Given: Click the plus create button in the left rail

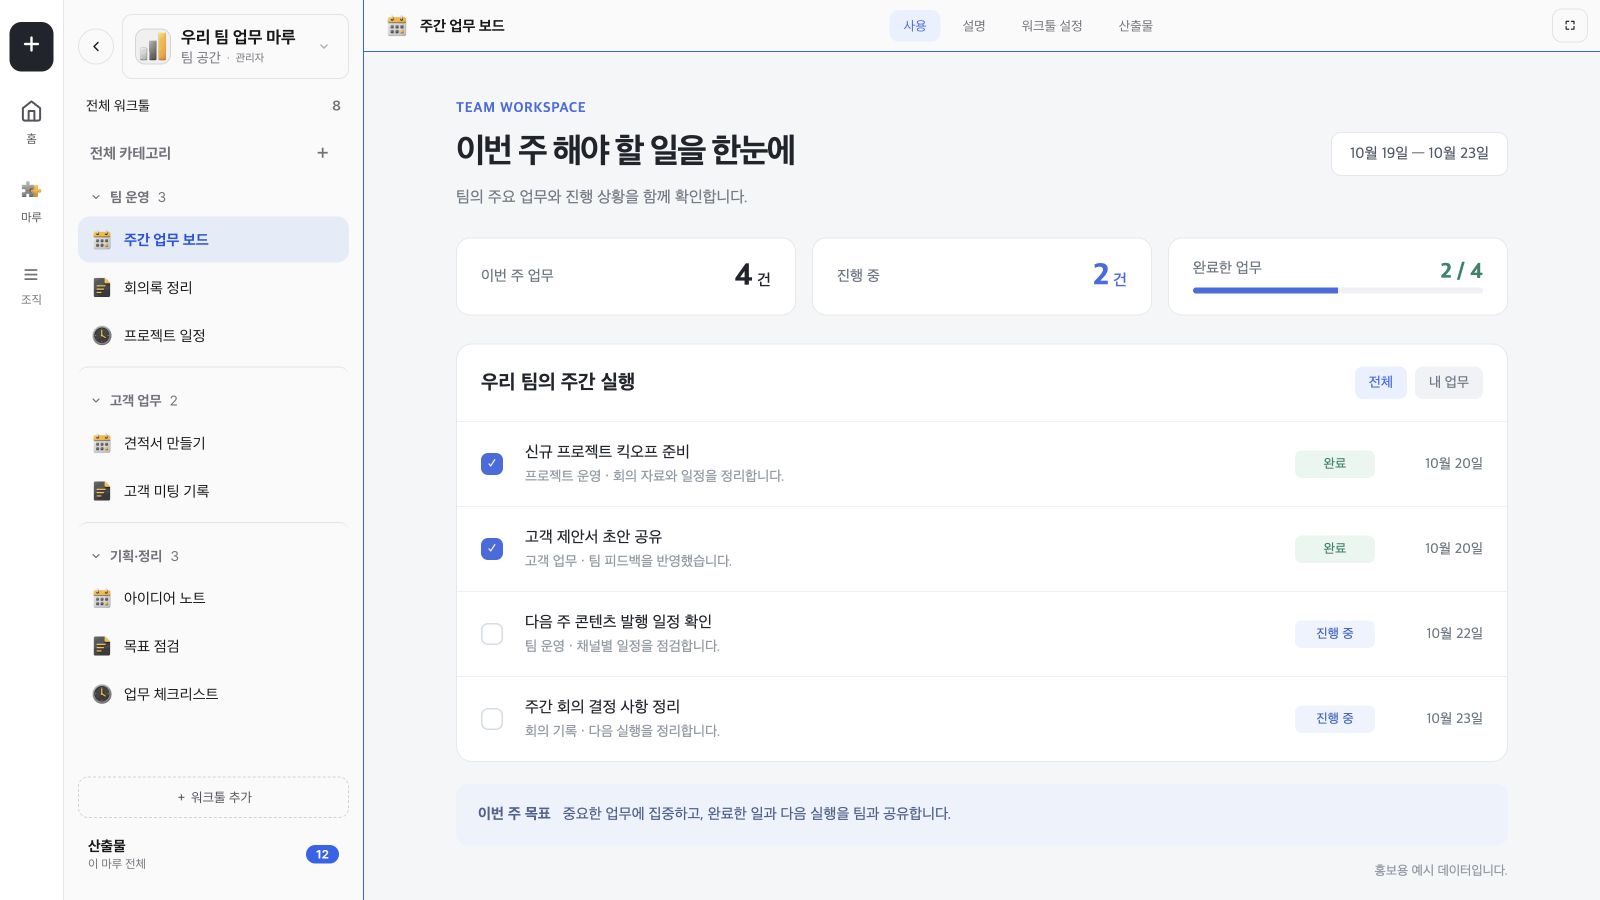Looking at the screenshot, I should [x=31, y=46].
